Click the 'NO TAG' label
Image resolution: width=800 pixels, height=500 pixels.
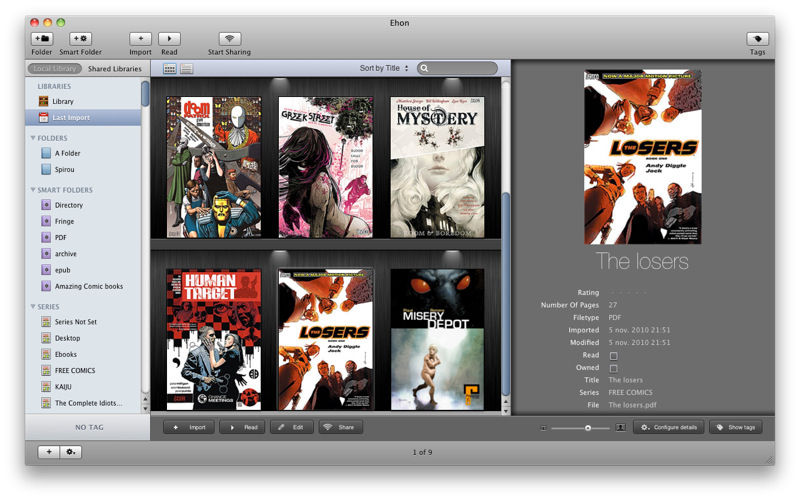point(89,427)
